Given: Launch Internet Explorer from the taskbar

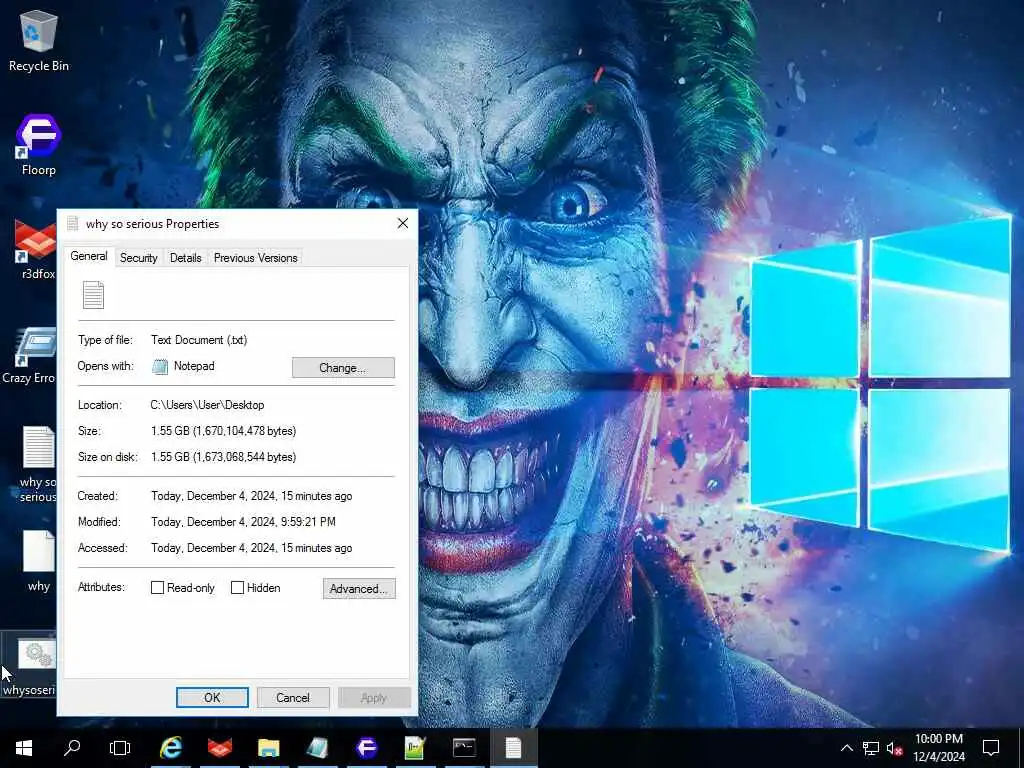Looking at the screenshot, I should click(x=171, y=748).
